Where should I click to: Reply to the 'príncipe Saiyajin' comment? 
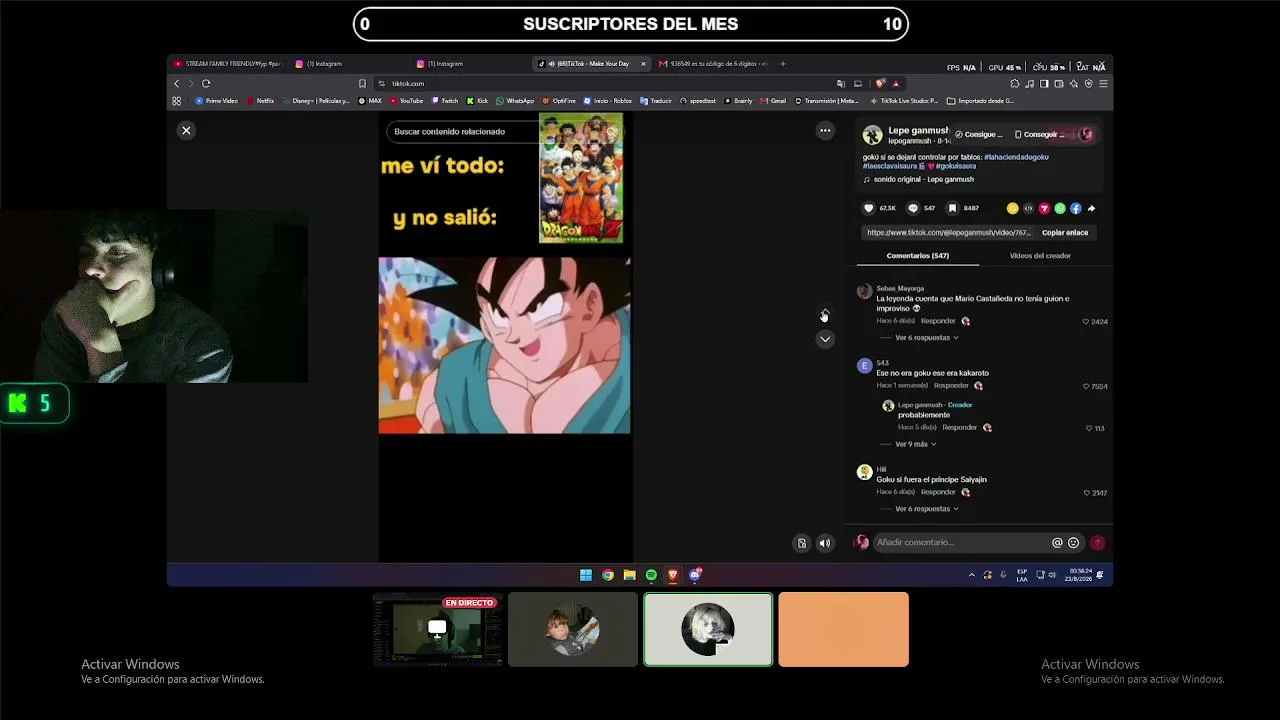coord(938,492)
